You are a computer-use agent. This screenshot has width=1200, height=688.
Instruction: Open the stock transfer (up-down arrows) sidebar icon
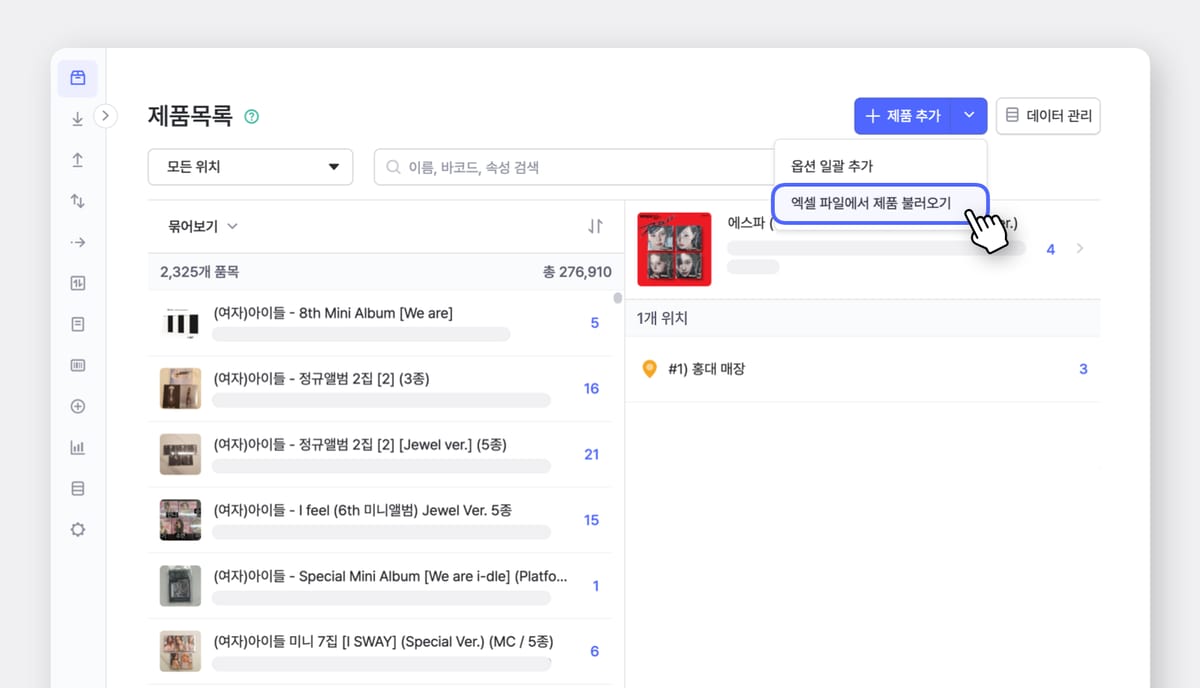tap(77, 200)
